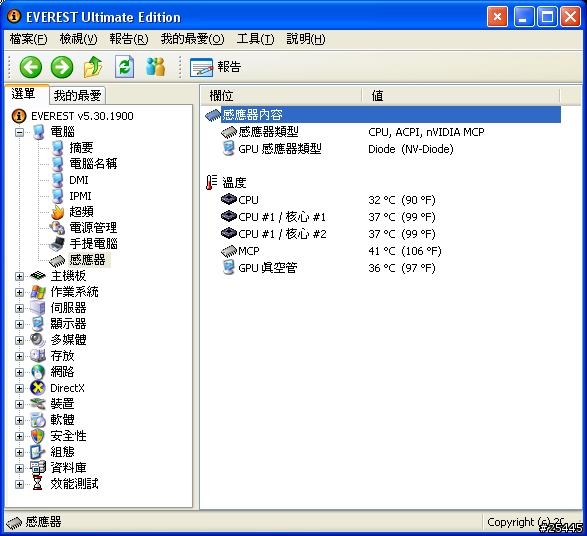Click the chip icon beside 感應器 in tree

click(57, 261)
